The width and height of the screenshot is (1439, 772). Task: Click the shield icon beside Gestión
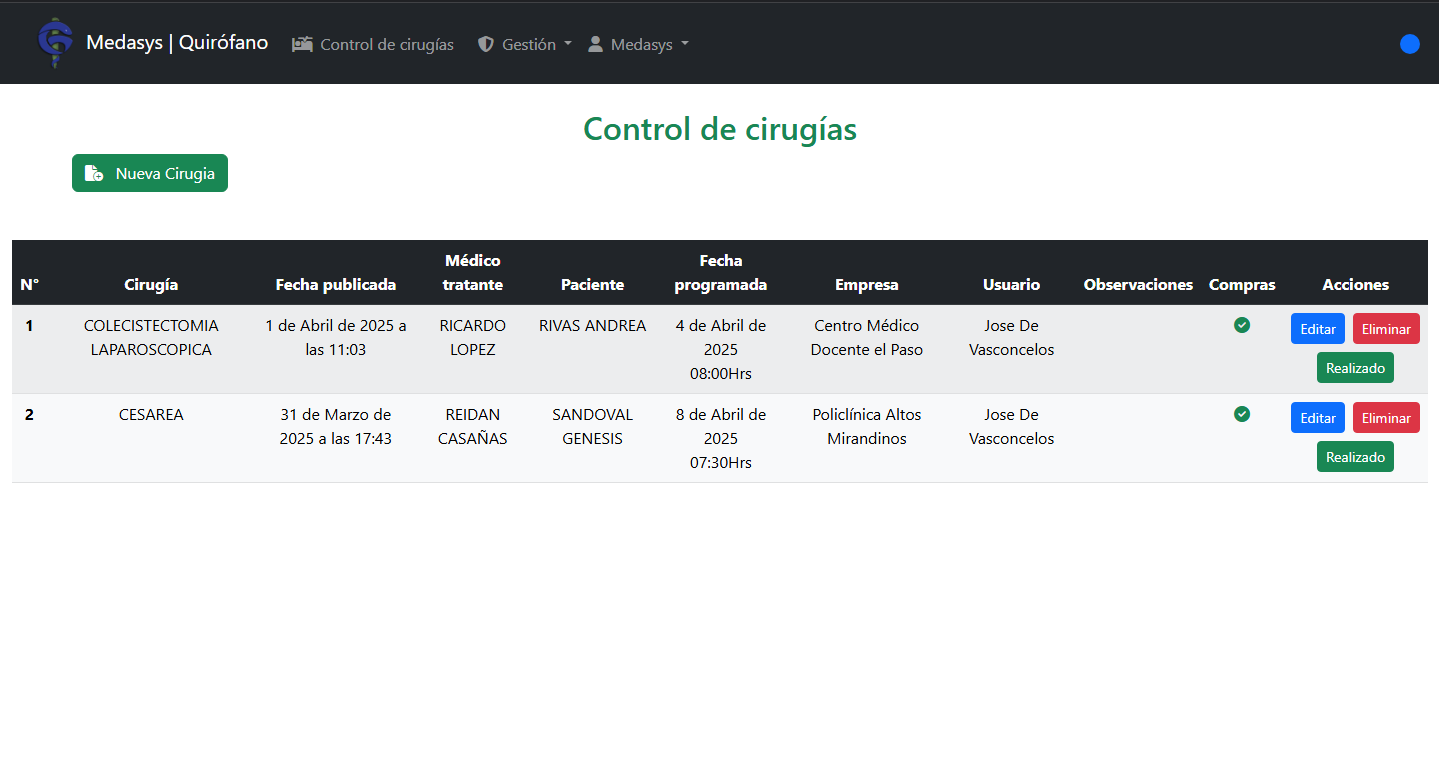coord(486,45)
